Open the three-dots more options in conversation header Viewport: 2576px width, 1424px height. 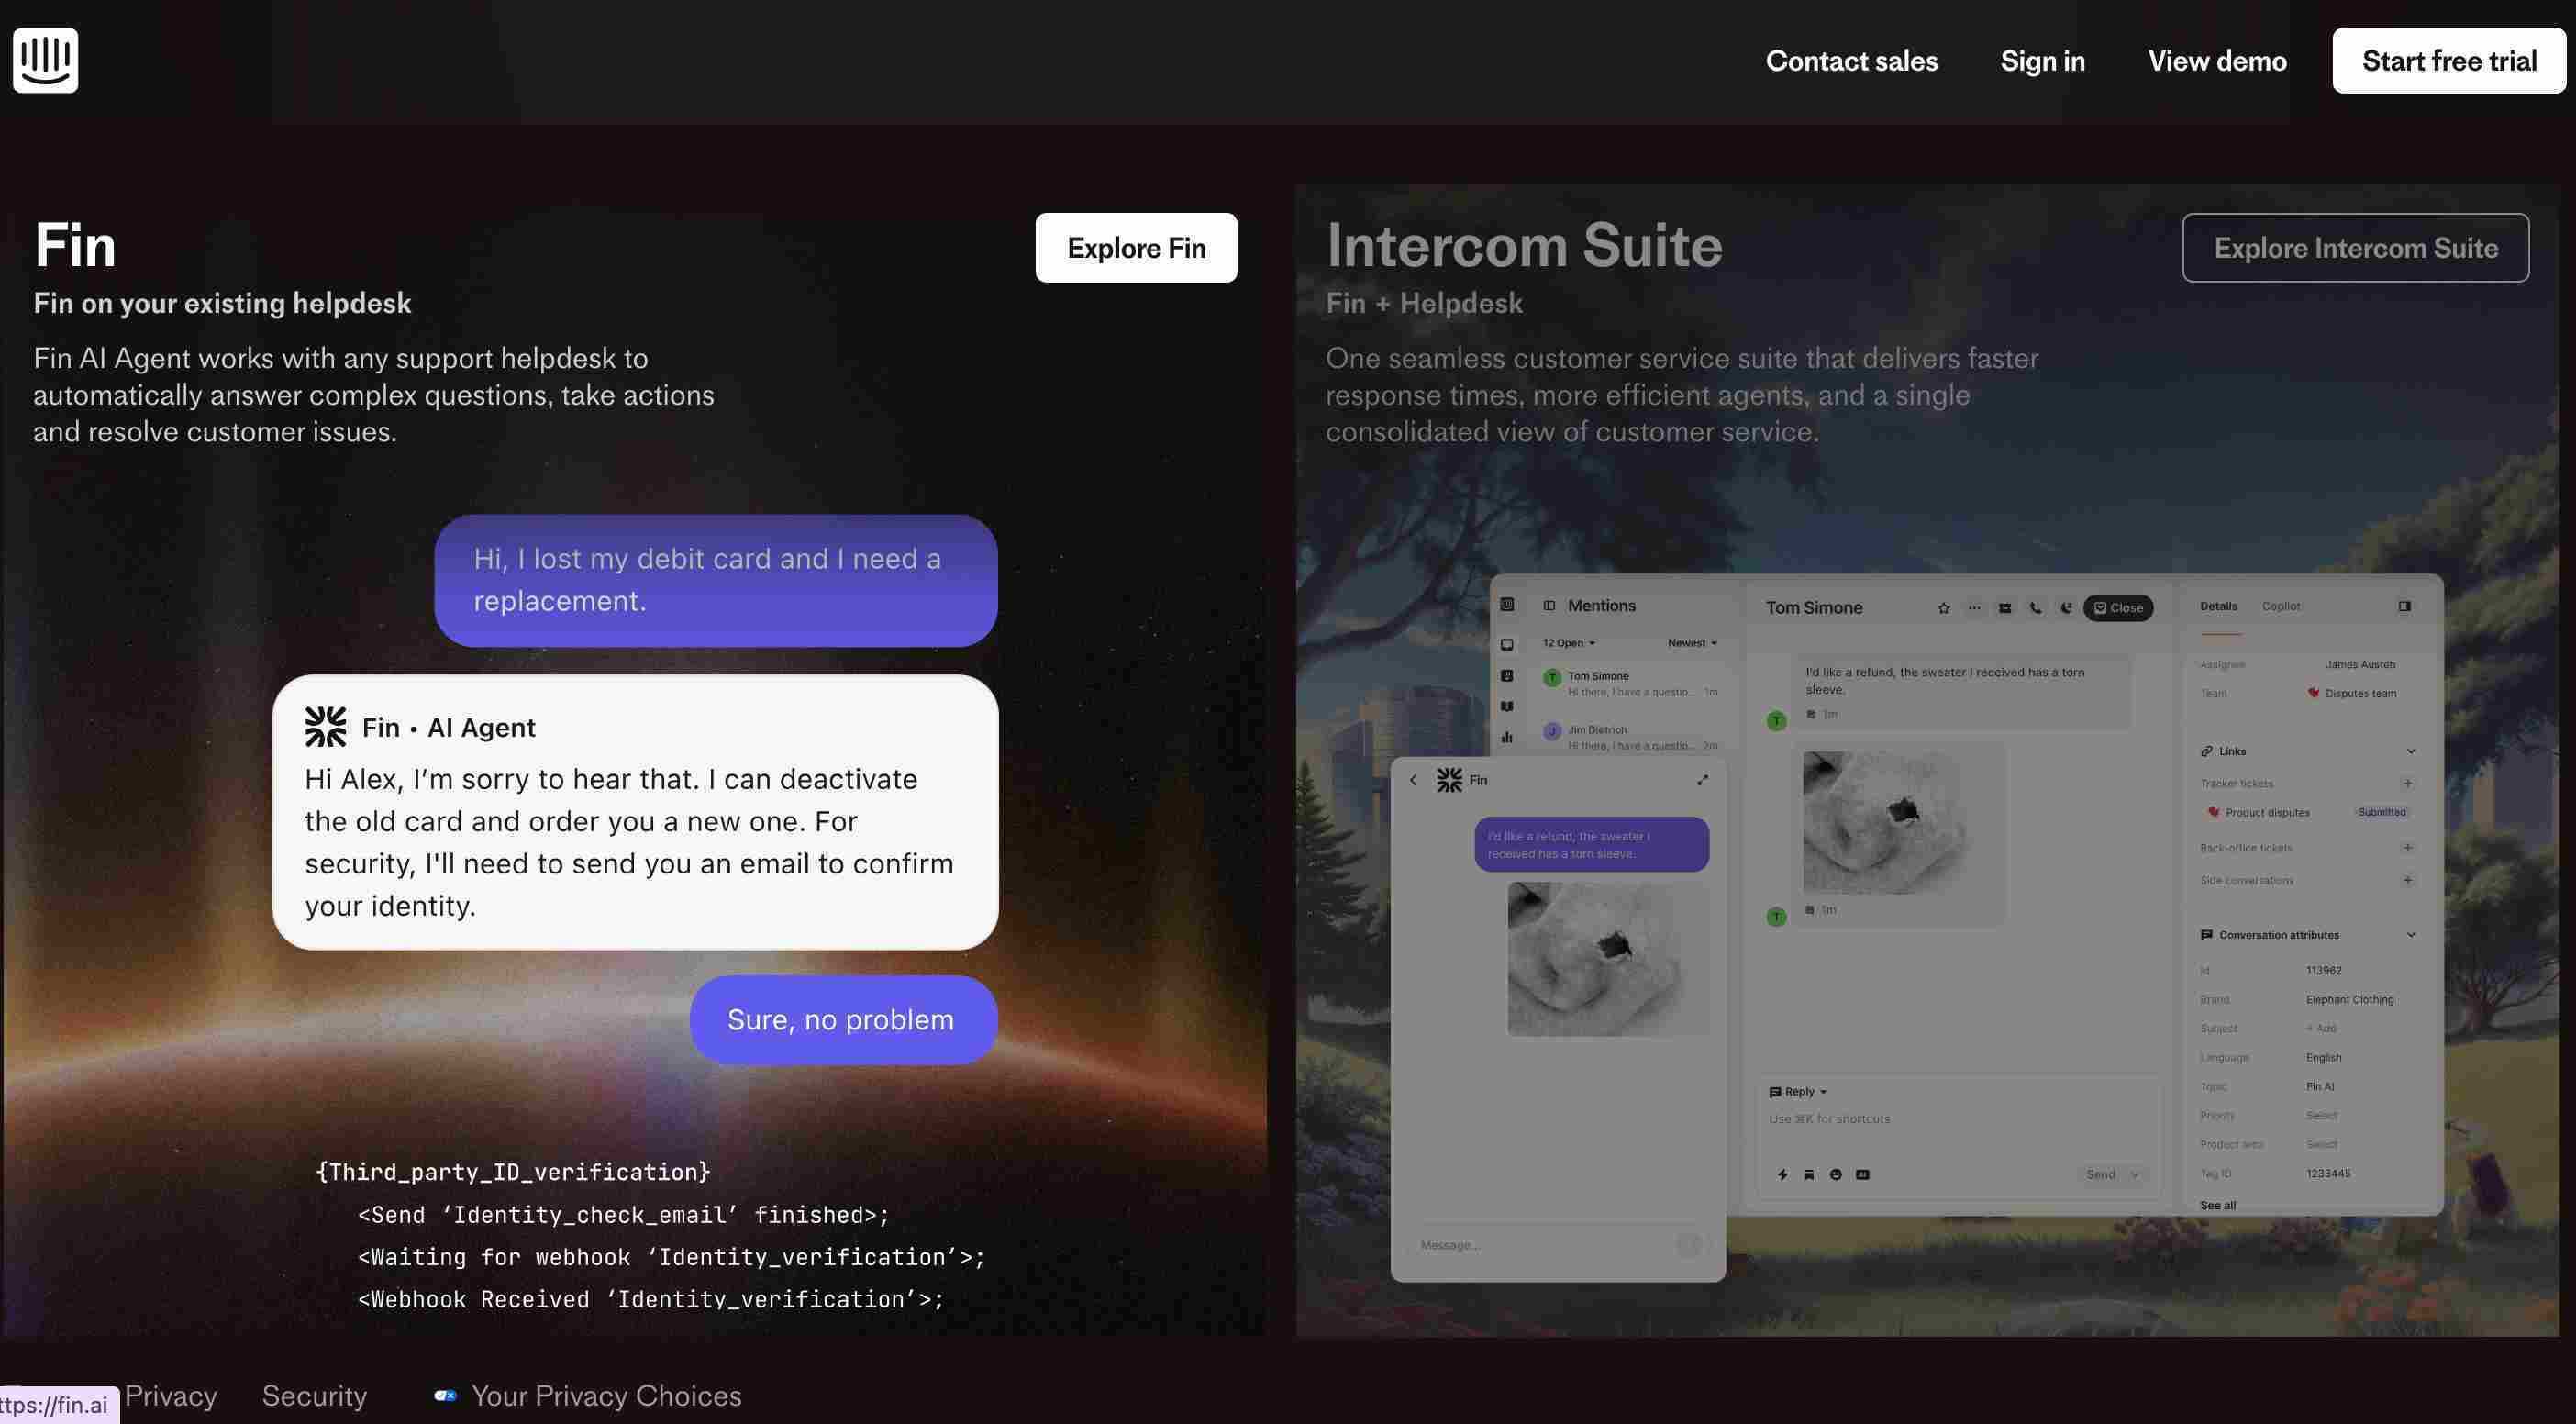(1973, 608)
